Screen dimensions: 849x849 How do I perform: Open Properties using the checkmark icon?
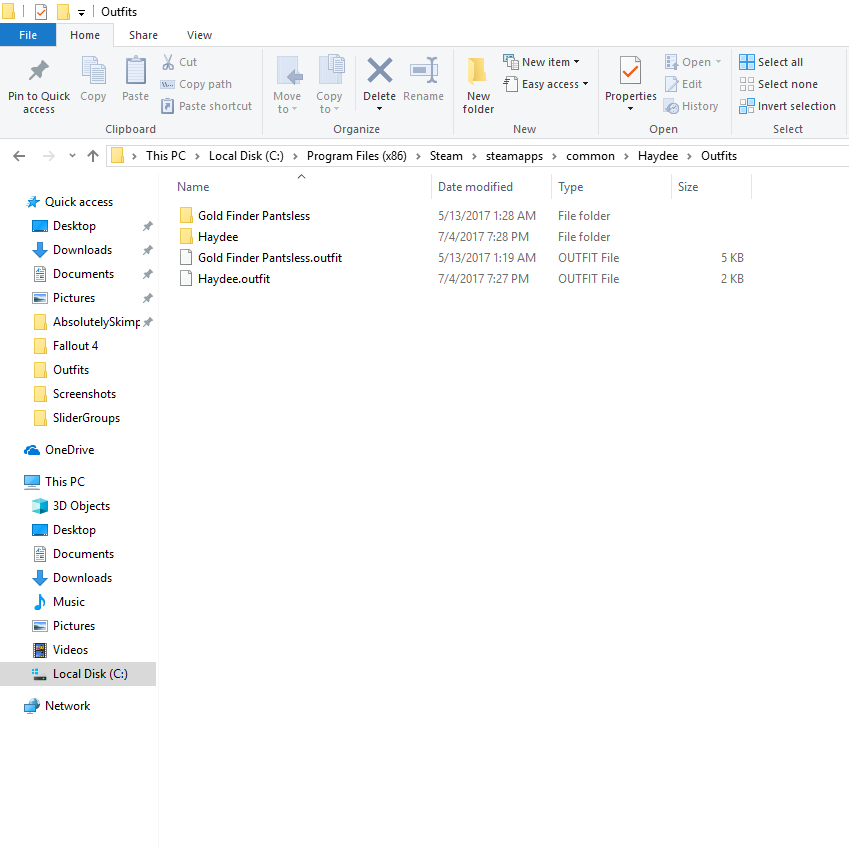(630, 73)
